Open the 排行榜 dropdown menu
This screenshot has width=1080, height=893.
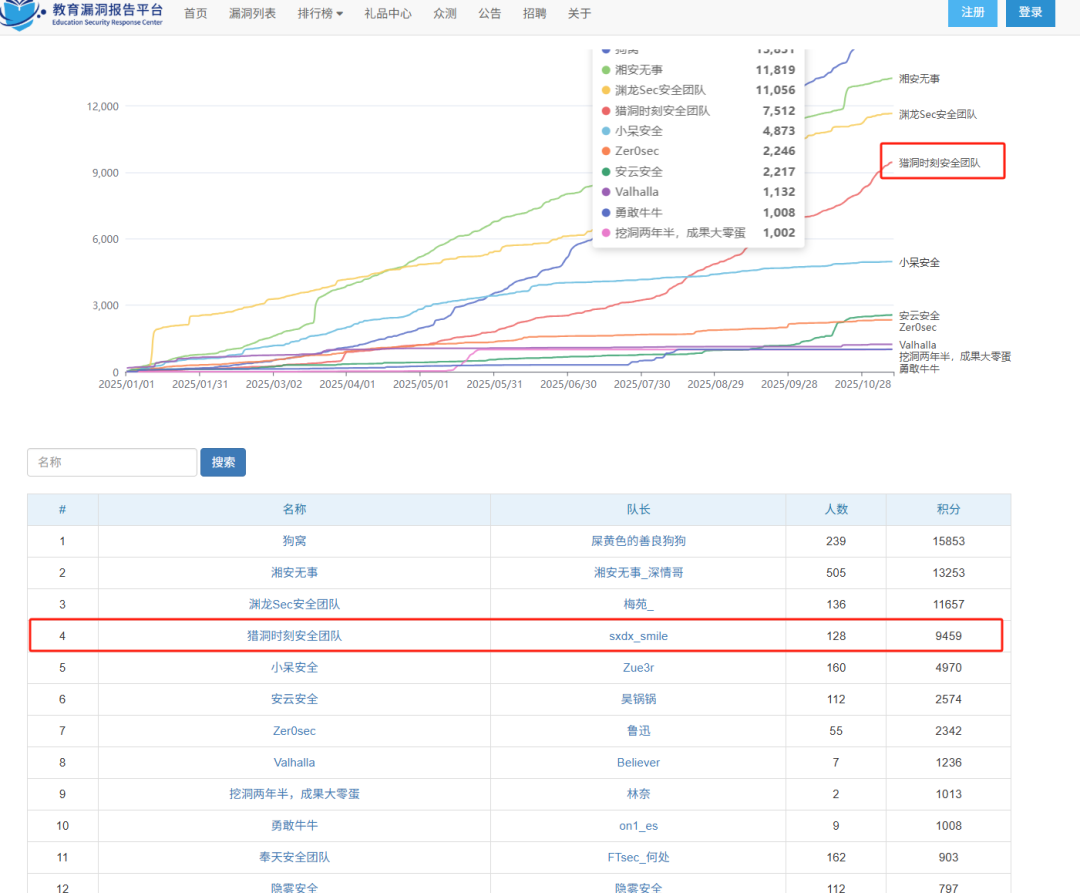pos(320,14)
